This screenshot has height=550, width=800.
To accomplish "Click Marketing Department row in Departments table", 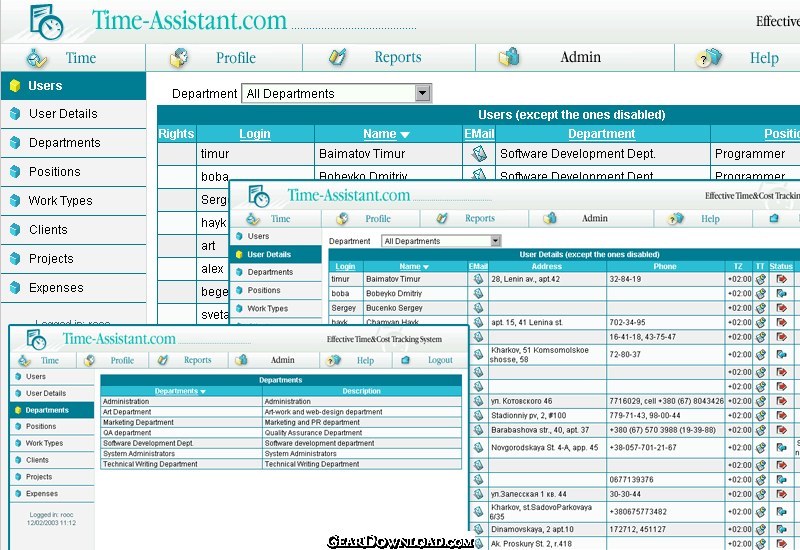I will click(281, 422).
